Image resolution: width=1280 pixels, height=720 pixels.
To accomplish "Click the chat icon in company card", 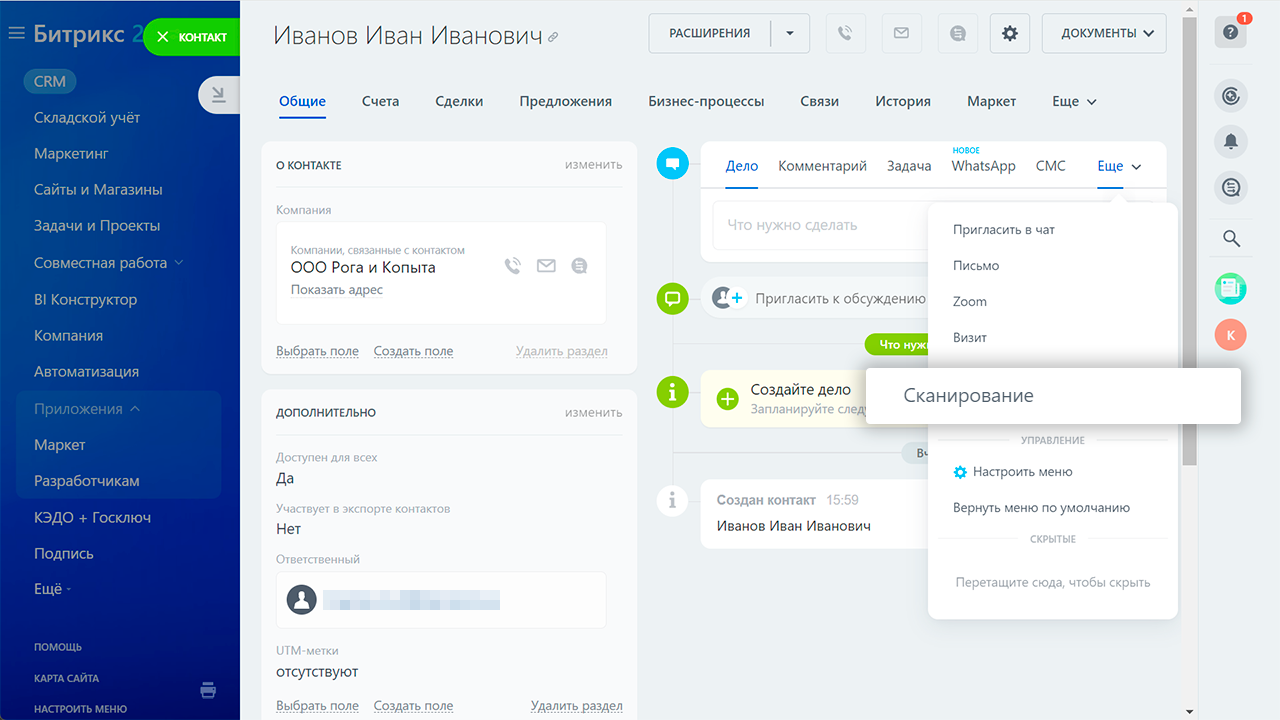I will point(579,266).
